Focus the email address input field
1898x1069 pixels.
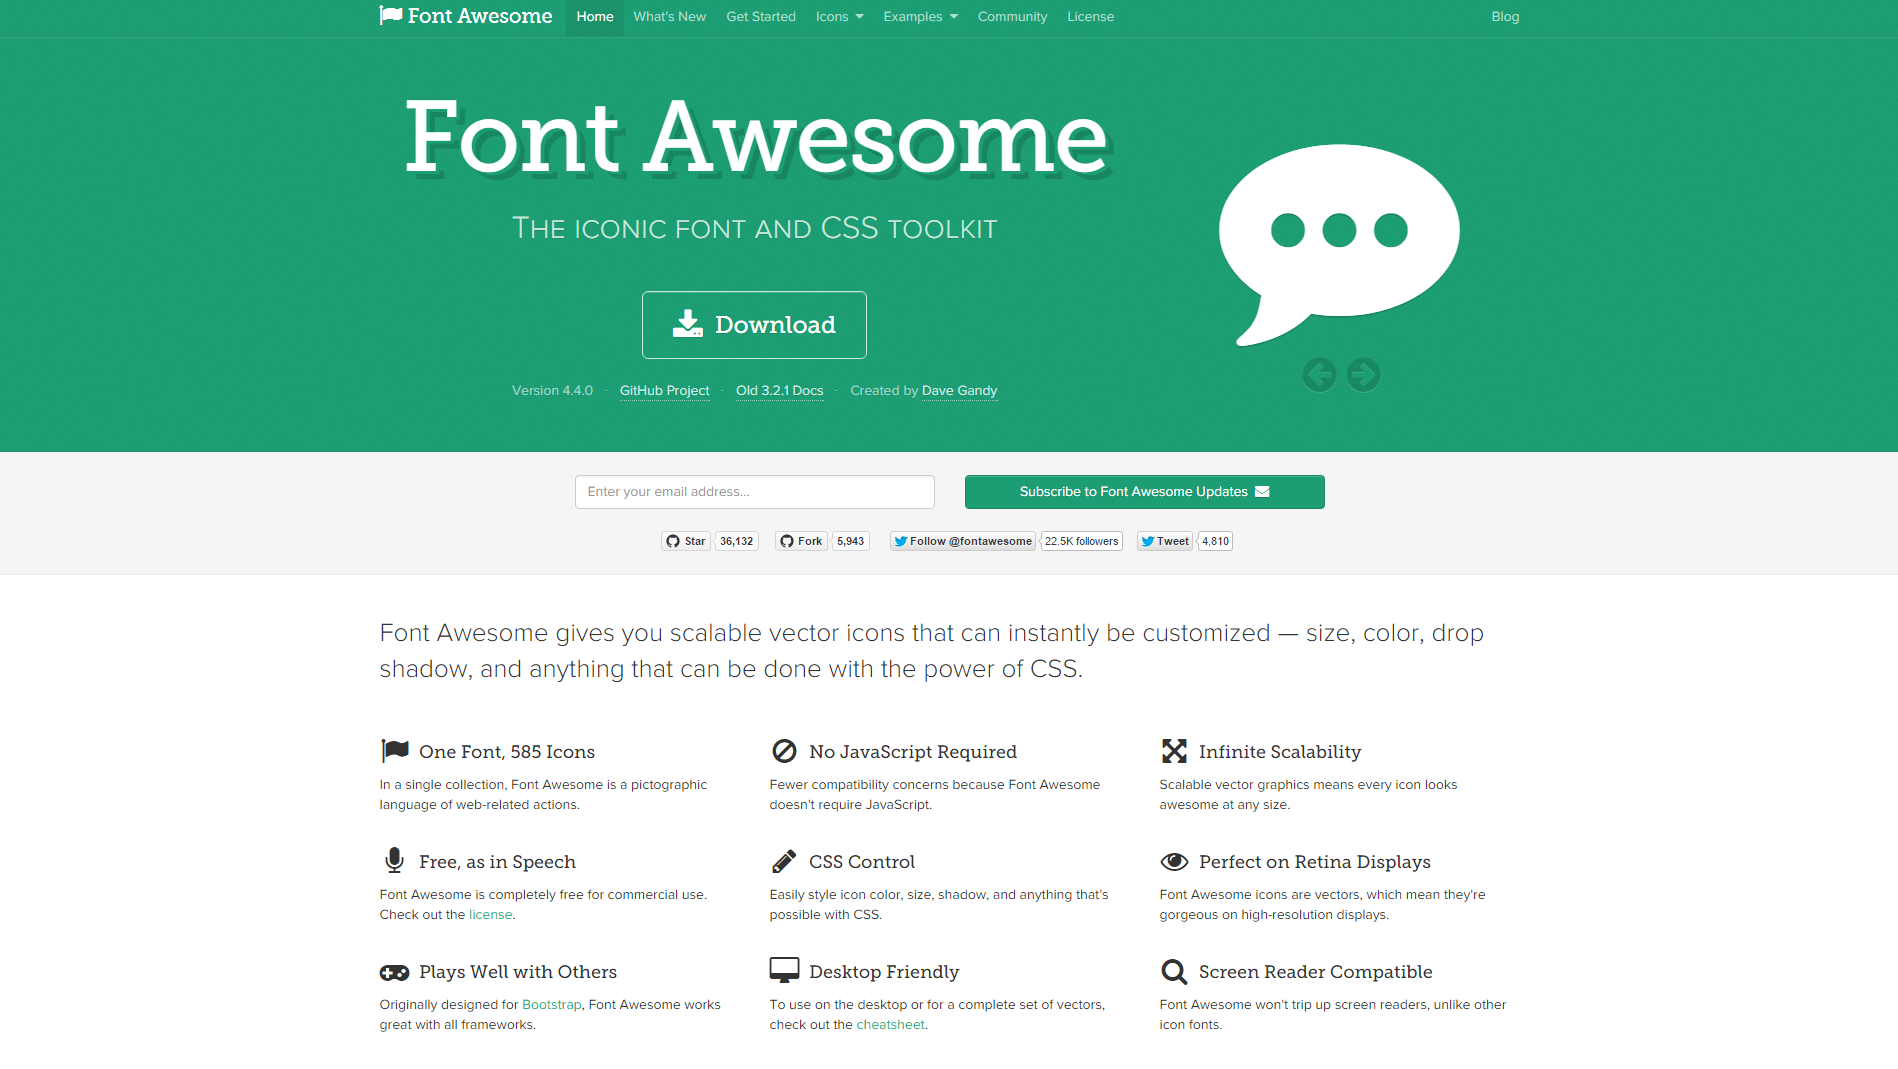(754, 492)
